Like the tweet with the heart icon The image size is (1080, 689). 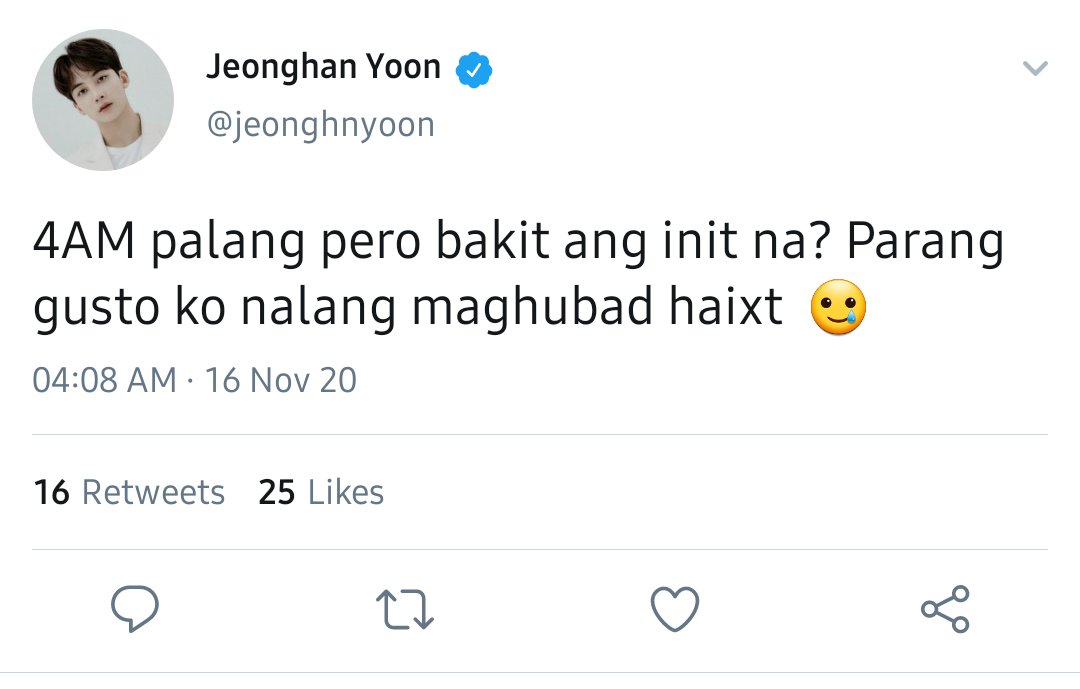[x=675, y=609]
